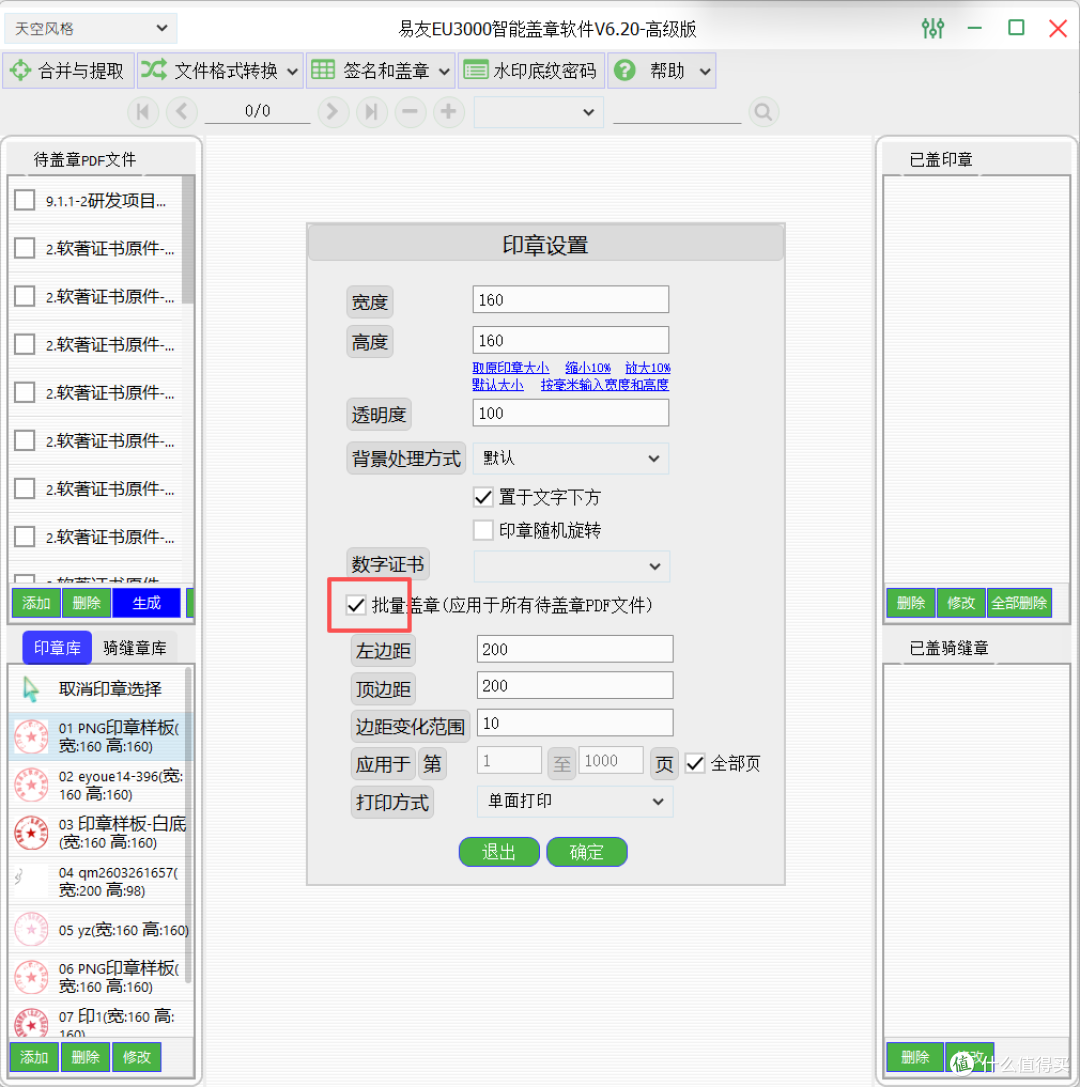Toggle the 批量盖章 batch stamping checkbox
Screen dimensions: 1080x1087
(x=356, y=605)
